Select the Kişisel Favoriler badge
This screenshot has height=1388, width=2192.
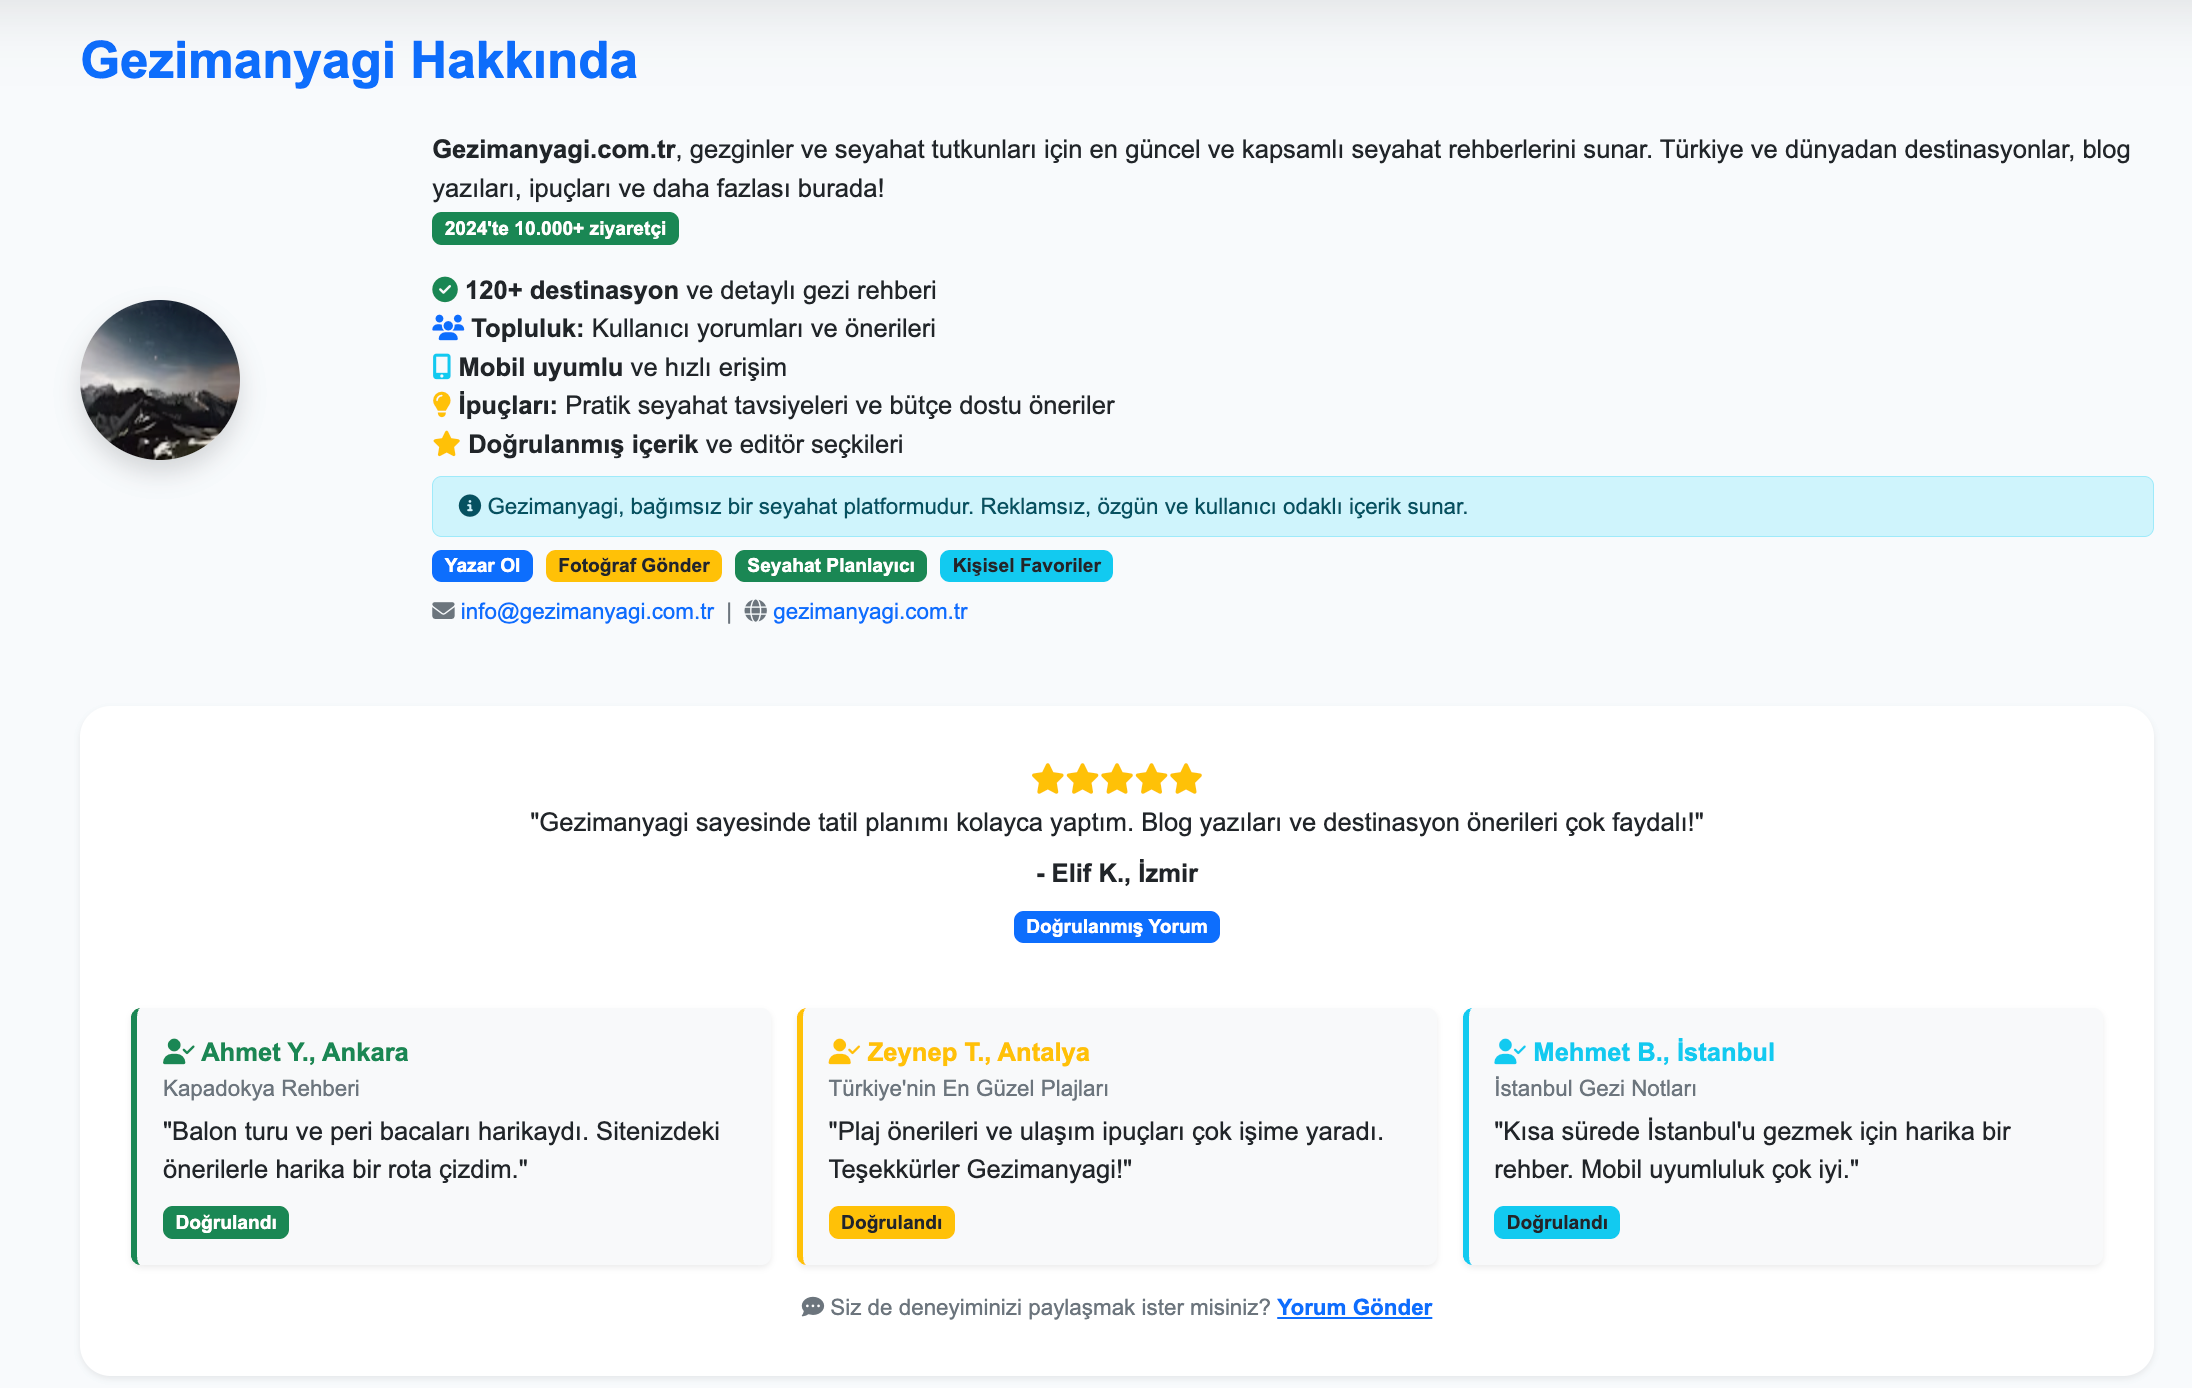[x=1026, y=566]
